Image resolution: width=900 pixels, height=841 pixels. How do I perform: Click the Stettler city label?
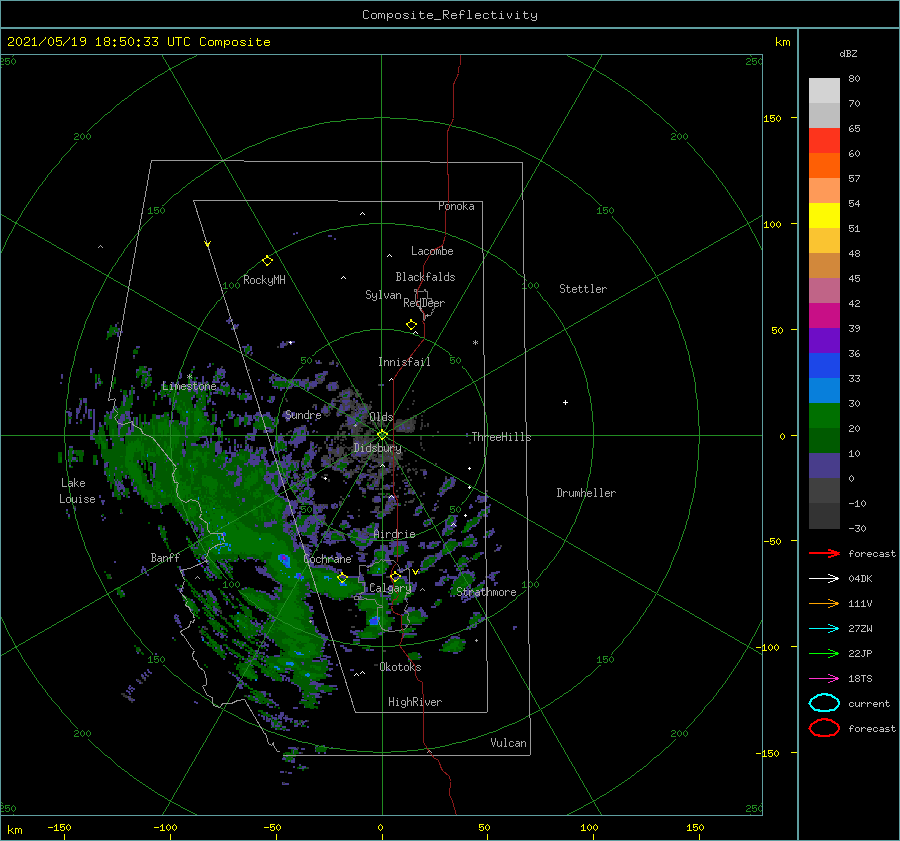pos(583,289)
